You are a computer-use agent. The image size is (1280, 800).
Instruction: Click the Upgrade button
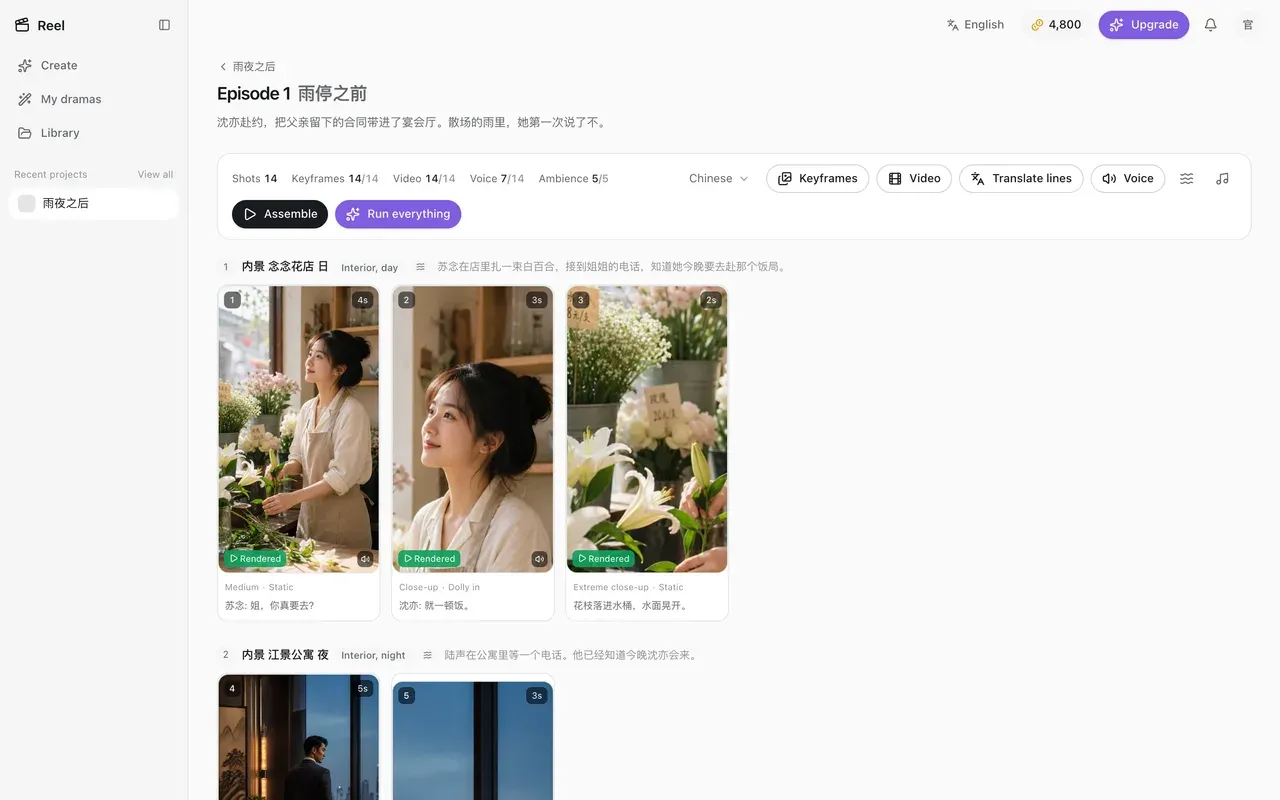click(x=1144, y=25)
